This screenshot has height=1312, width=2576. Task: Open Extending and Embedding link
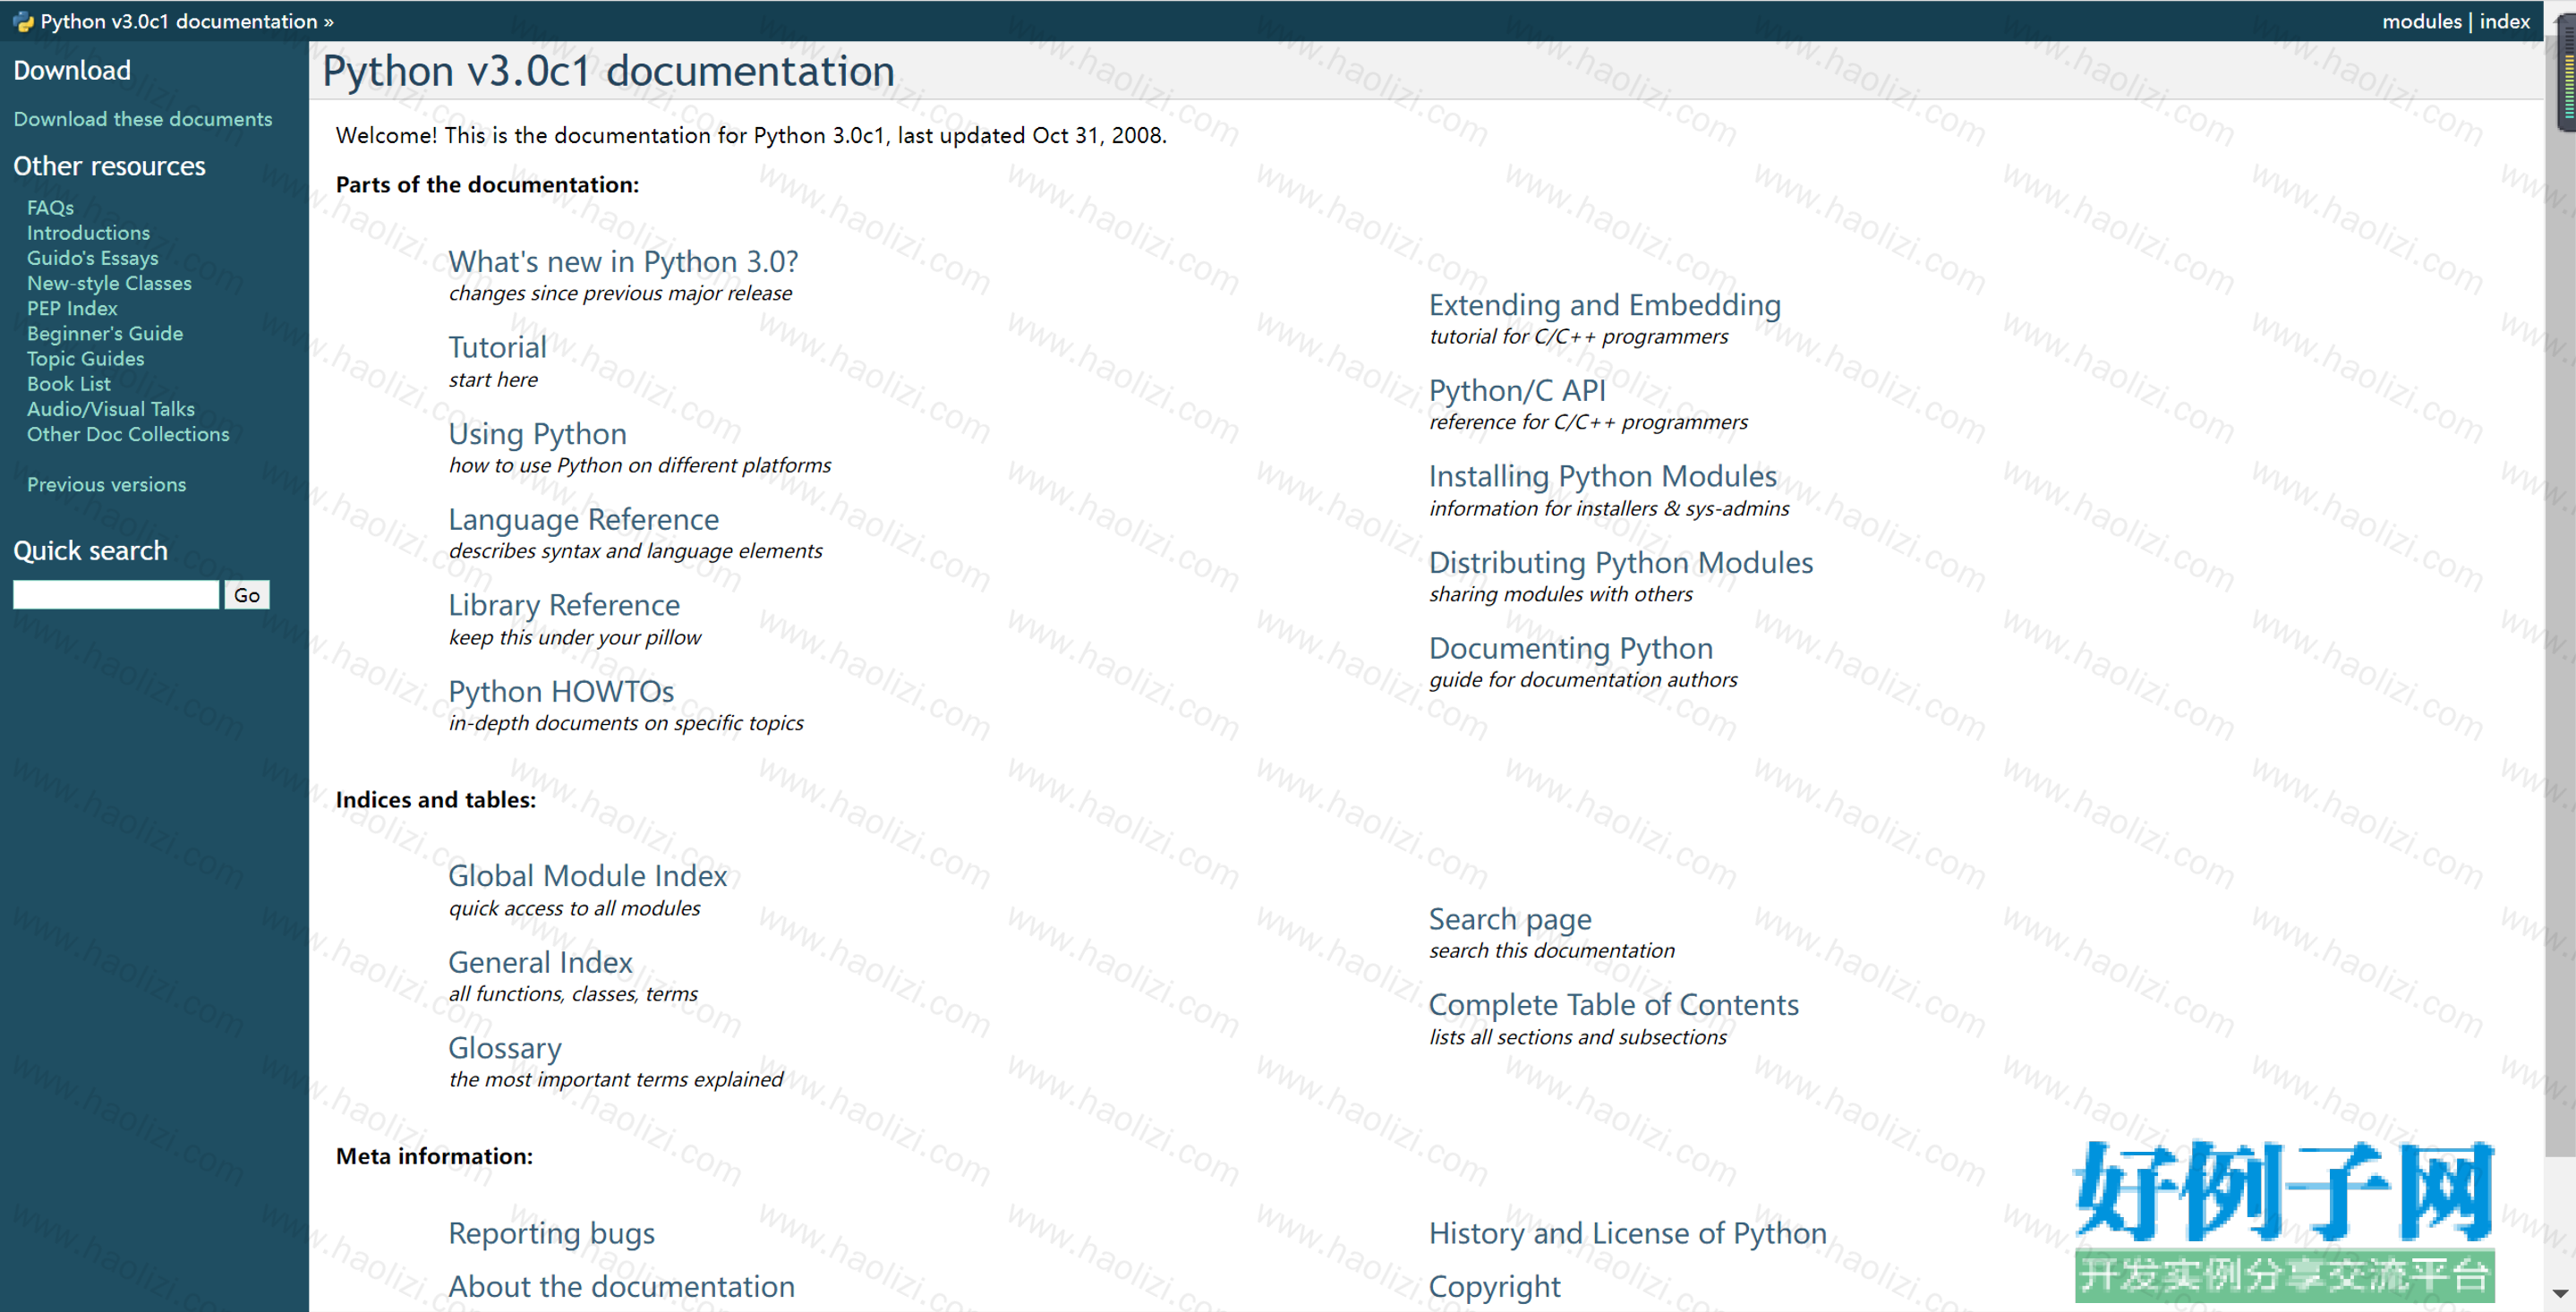click(x=1605, y=304)
